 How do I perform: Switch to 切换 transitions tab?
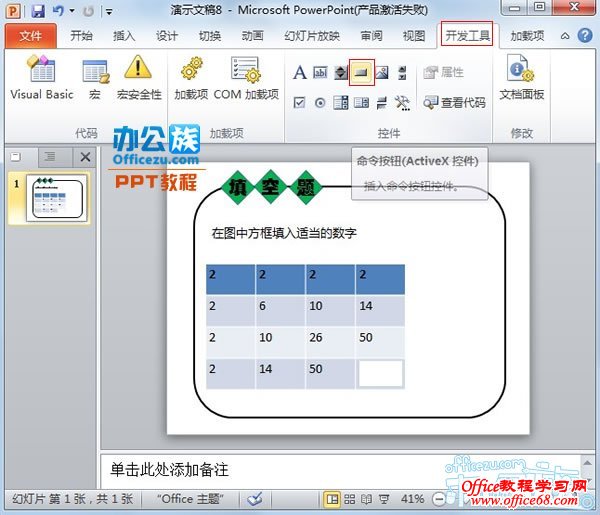point(210,36)
